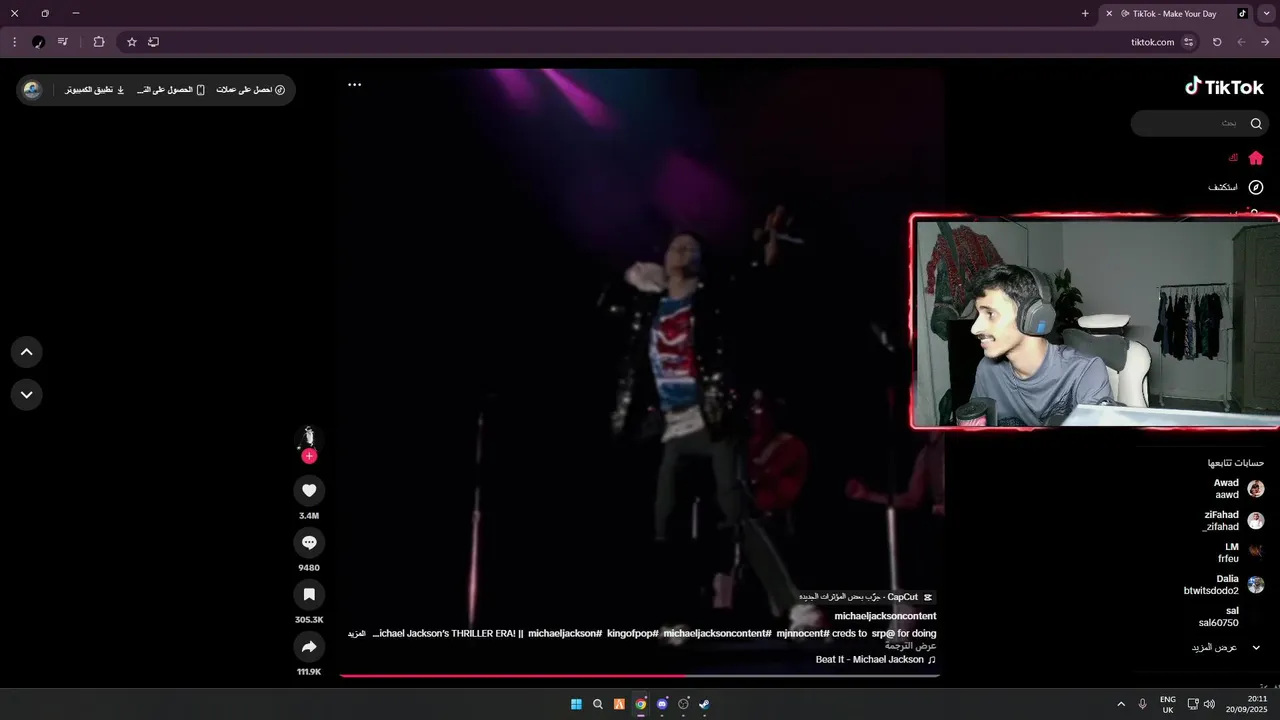The image size is (1280, 720).
Task: Switch the ENG UK input language
Action: (1167, 704)
